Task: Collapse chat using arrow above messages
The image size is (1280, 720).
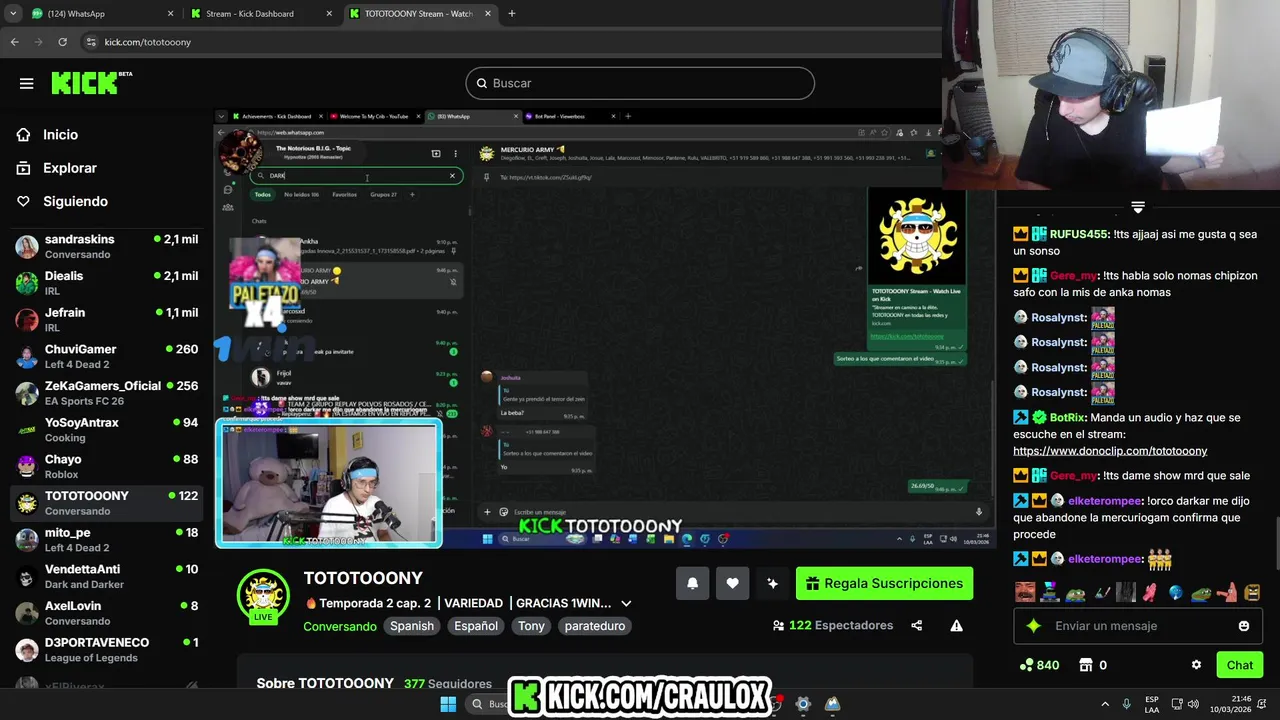Action: pos(1137,207)
